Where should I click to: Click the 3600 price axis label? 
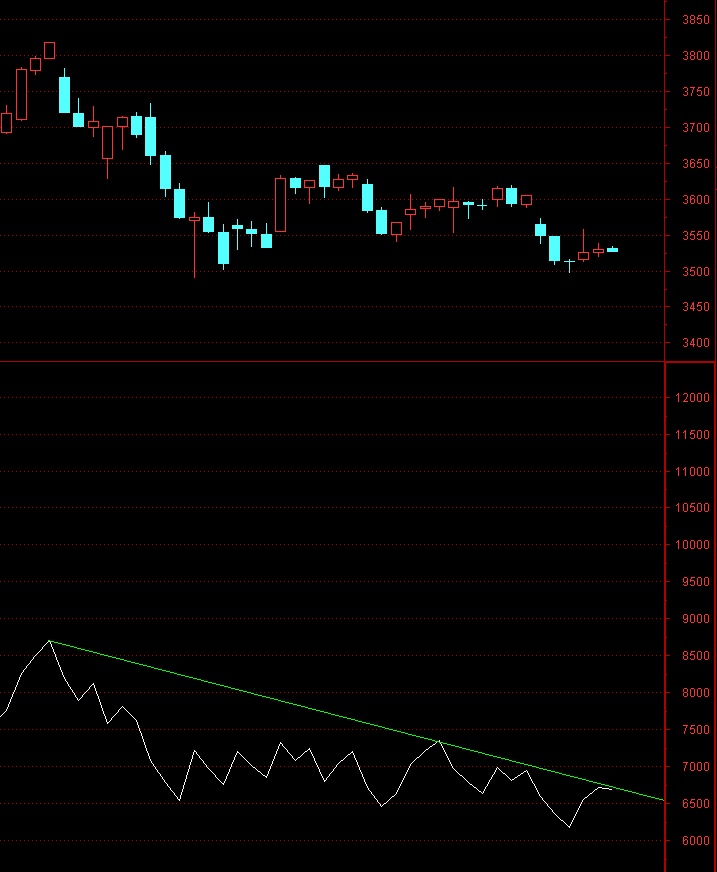696,200
